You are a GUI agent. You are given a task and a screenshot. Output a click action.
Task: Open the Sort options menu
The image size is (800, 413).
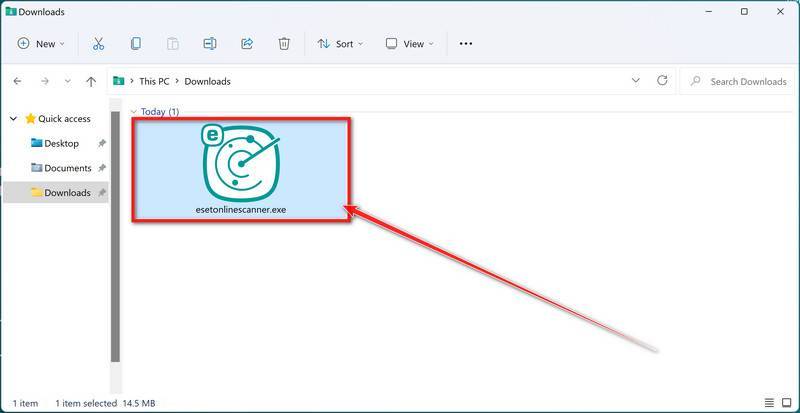pyautogui.click(x=340, y=44)
